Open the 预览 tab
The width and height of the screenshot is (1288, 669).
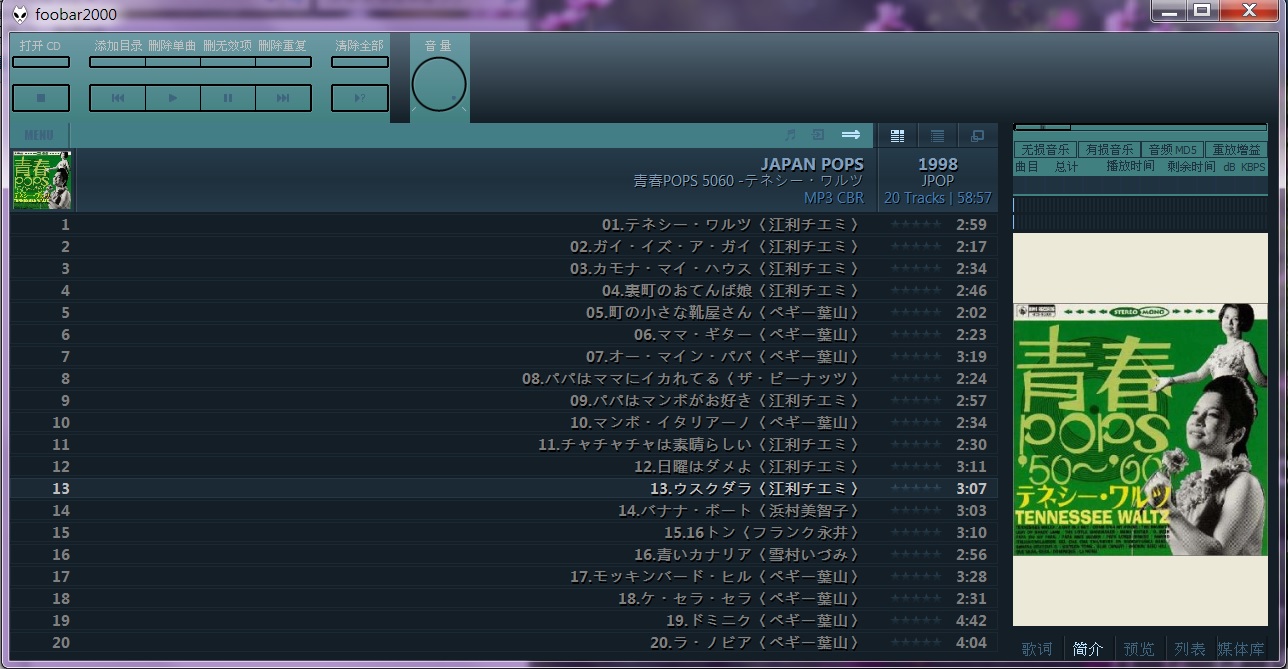[x=1139, y=649]
